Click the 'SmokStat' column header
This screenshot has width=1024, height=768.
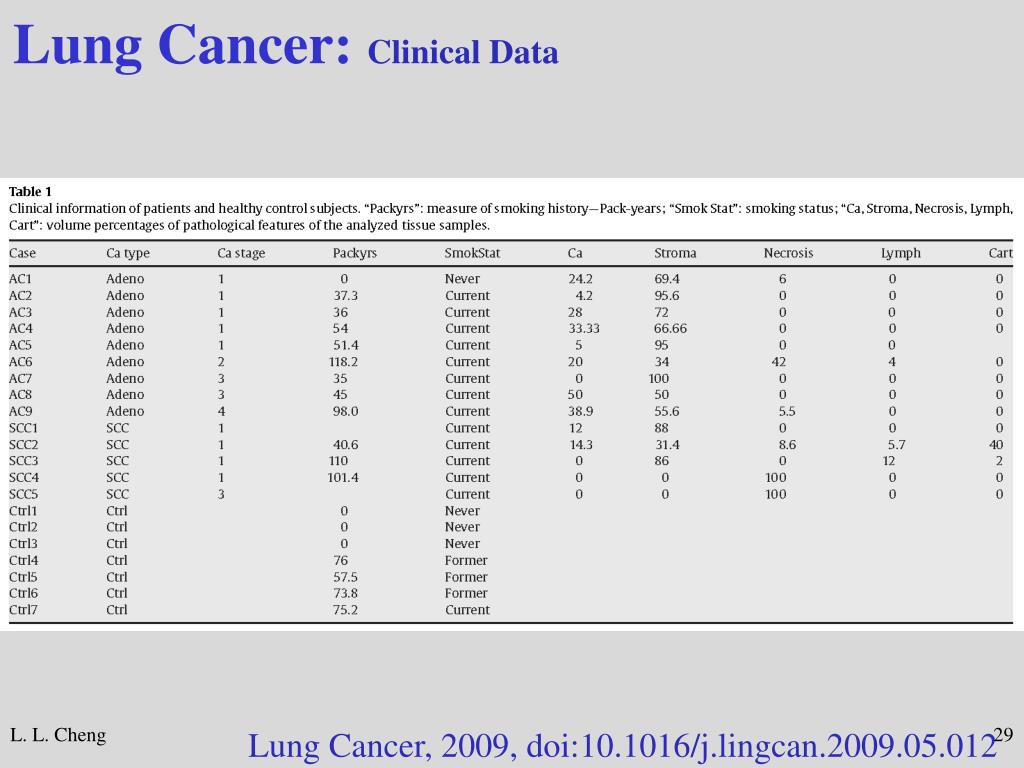[472, 253]
